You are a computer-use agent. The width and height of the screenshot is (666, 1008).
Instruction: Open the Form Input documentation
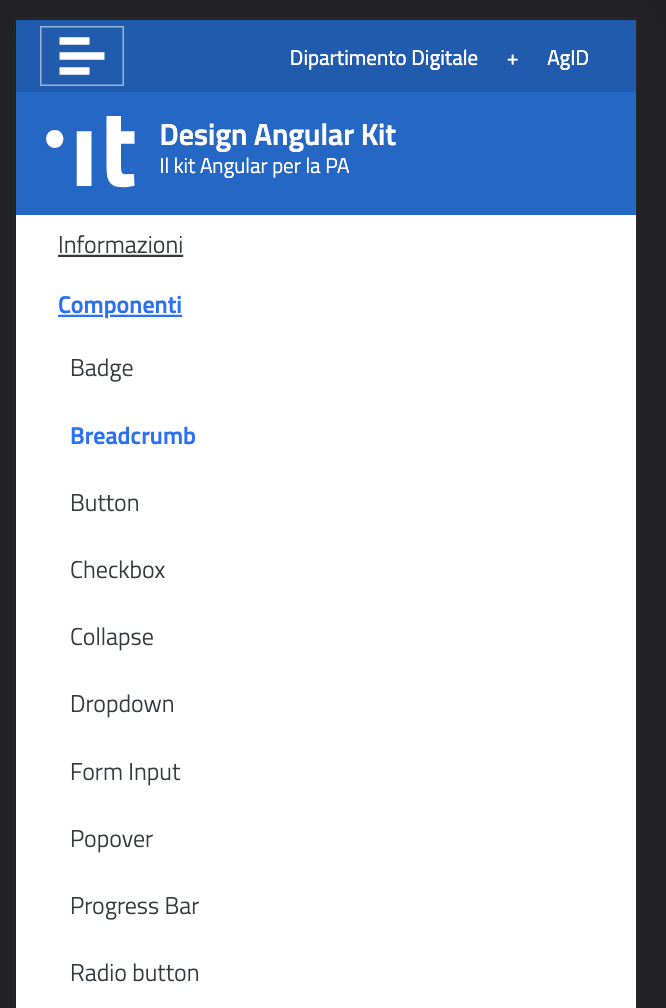[x=125, y=771]
